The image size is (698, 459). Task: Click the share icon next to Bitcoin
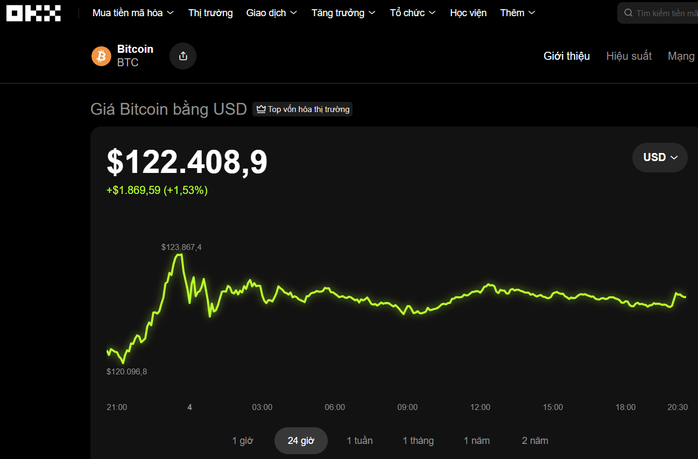(x=183, y=56)
